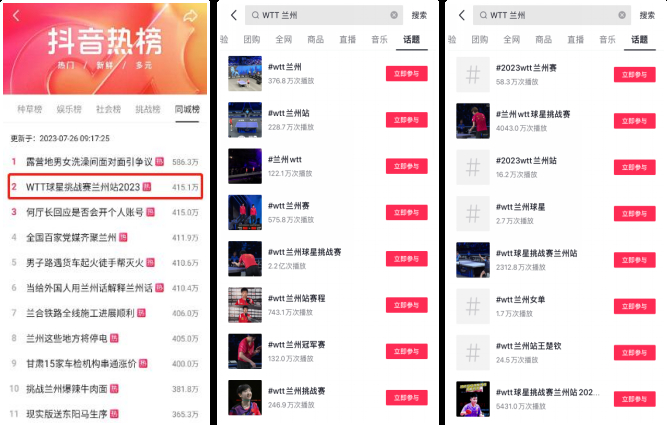Focus the WTT 兰州 search field in the right panel
The width and height of the screenshot is (667, 425).
(x=552, y=15)
